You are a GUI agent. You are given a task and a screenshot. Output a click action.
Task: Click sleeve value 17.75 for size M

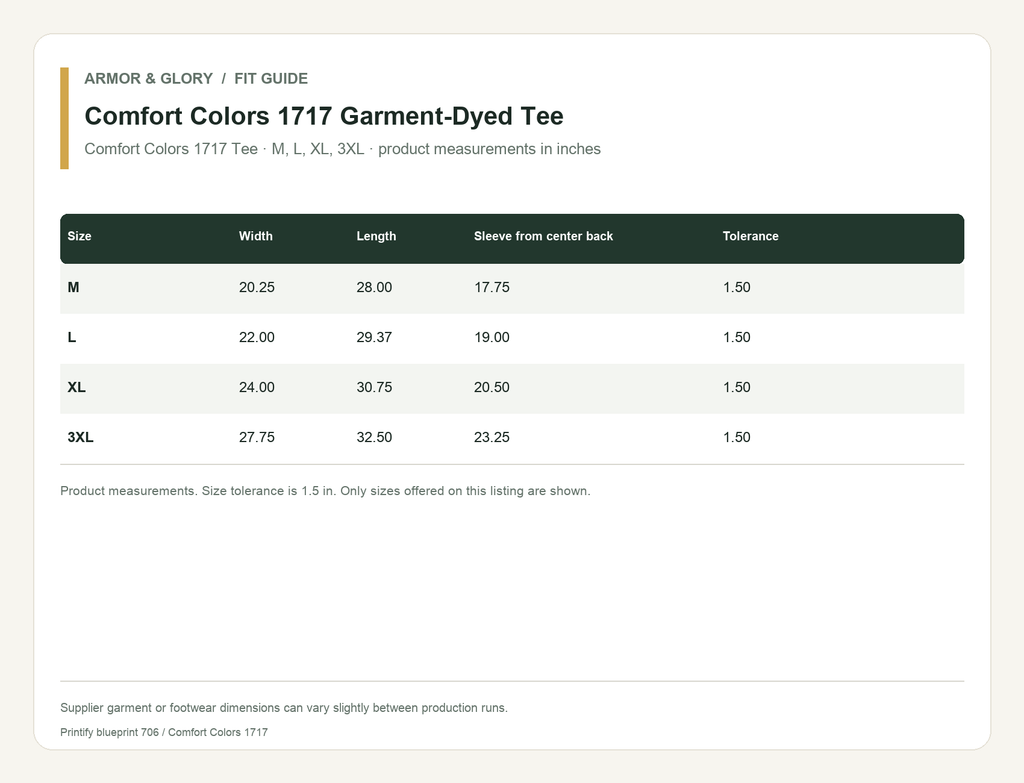coord(492,287)
